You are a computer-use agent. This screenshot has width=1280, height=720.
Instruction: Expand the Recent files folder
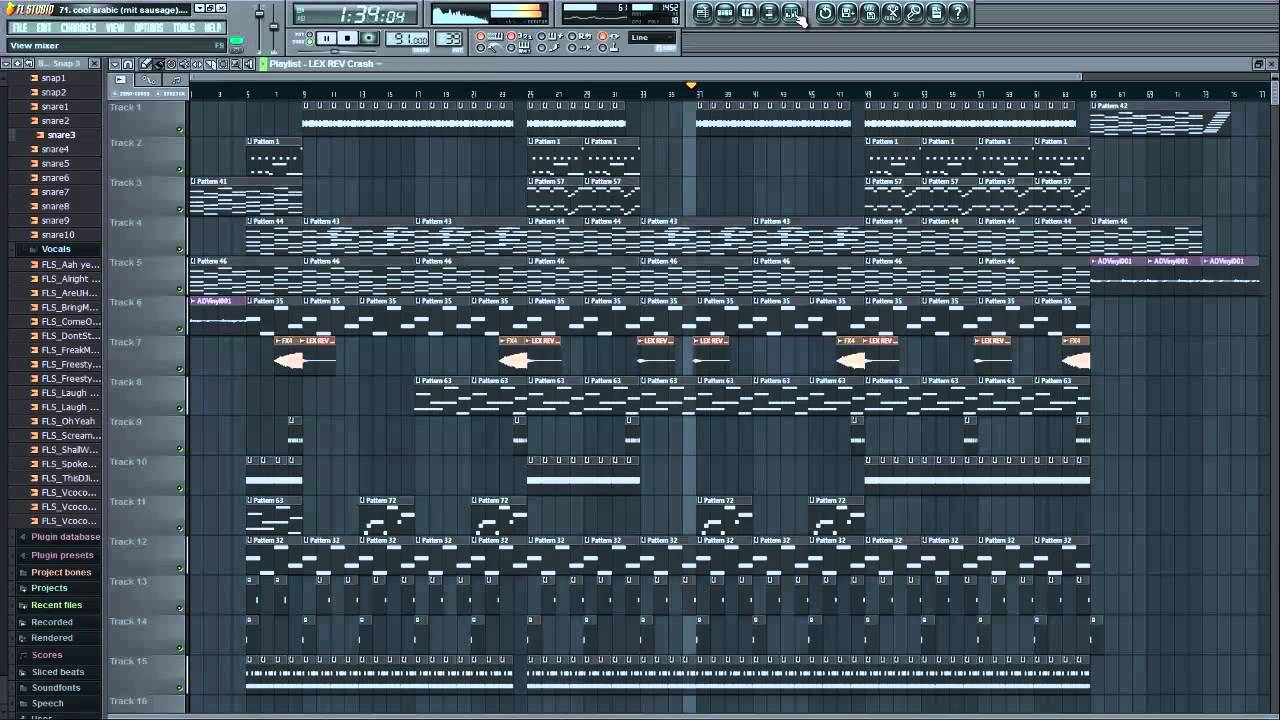coord(56,605)
